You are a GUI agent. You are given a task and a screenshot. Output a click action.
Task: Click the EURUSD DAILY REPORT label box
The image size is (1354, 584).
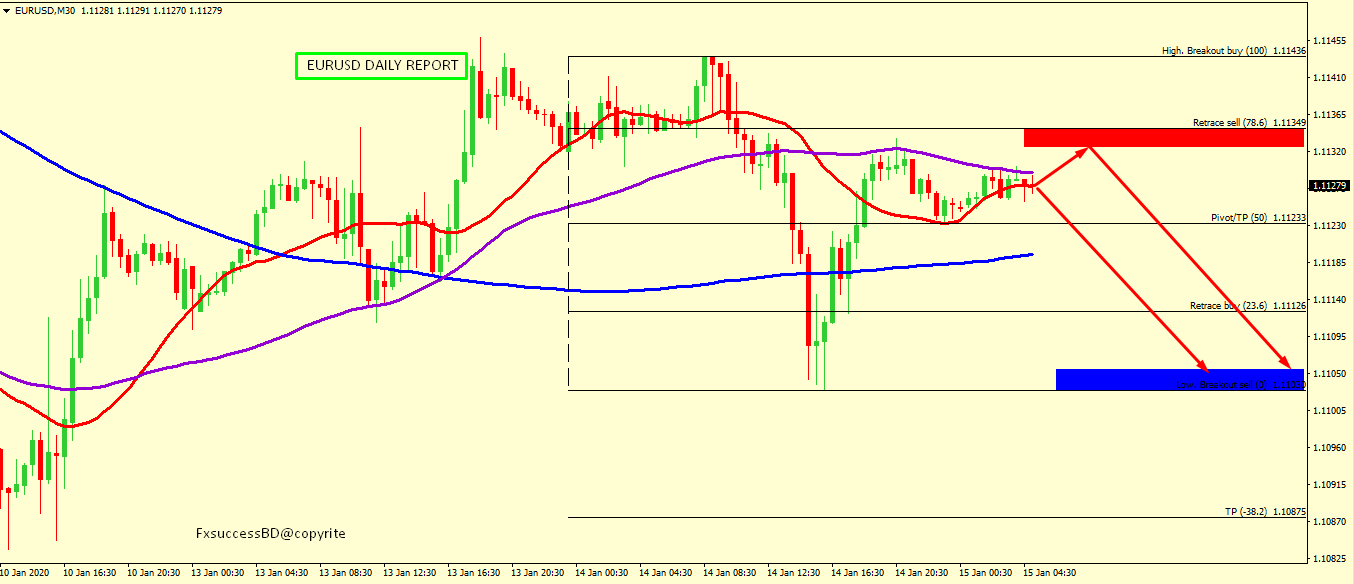(382, 66)
